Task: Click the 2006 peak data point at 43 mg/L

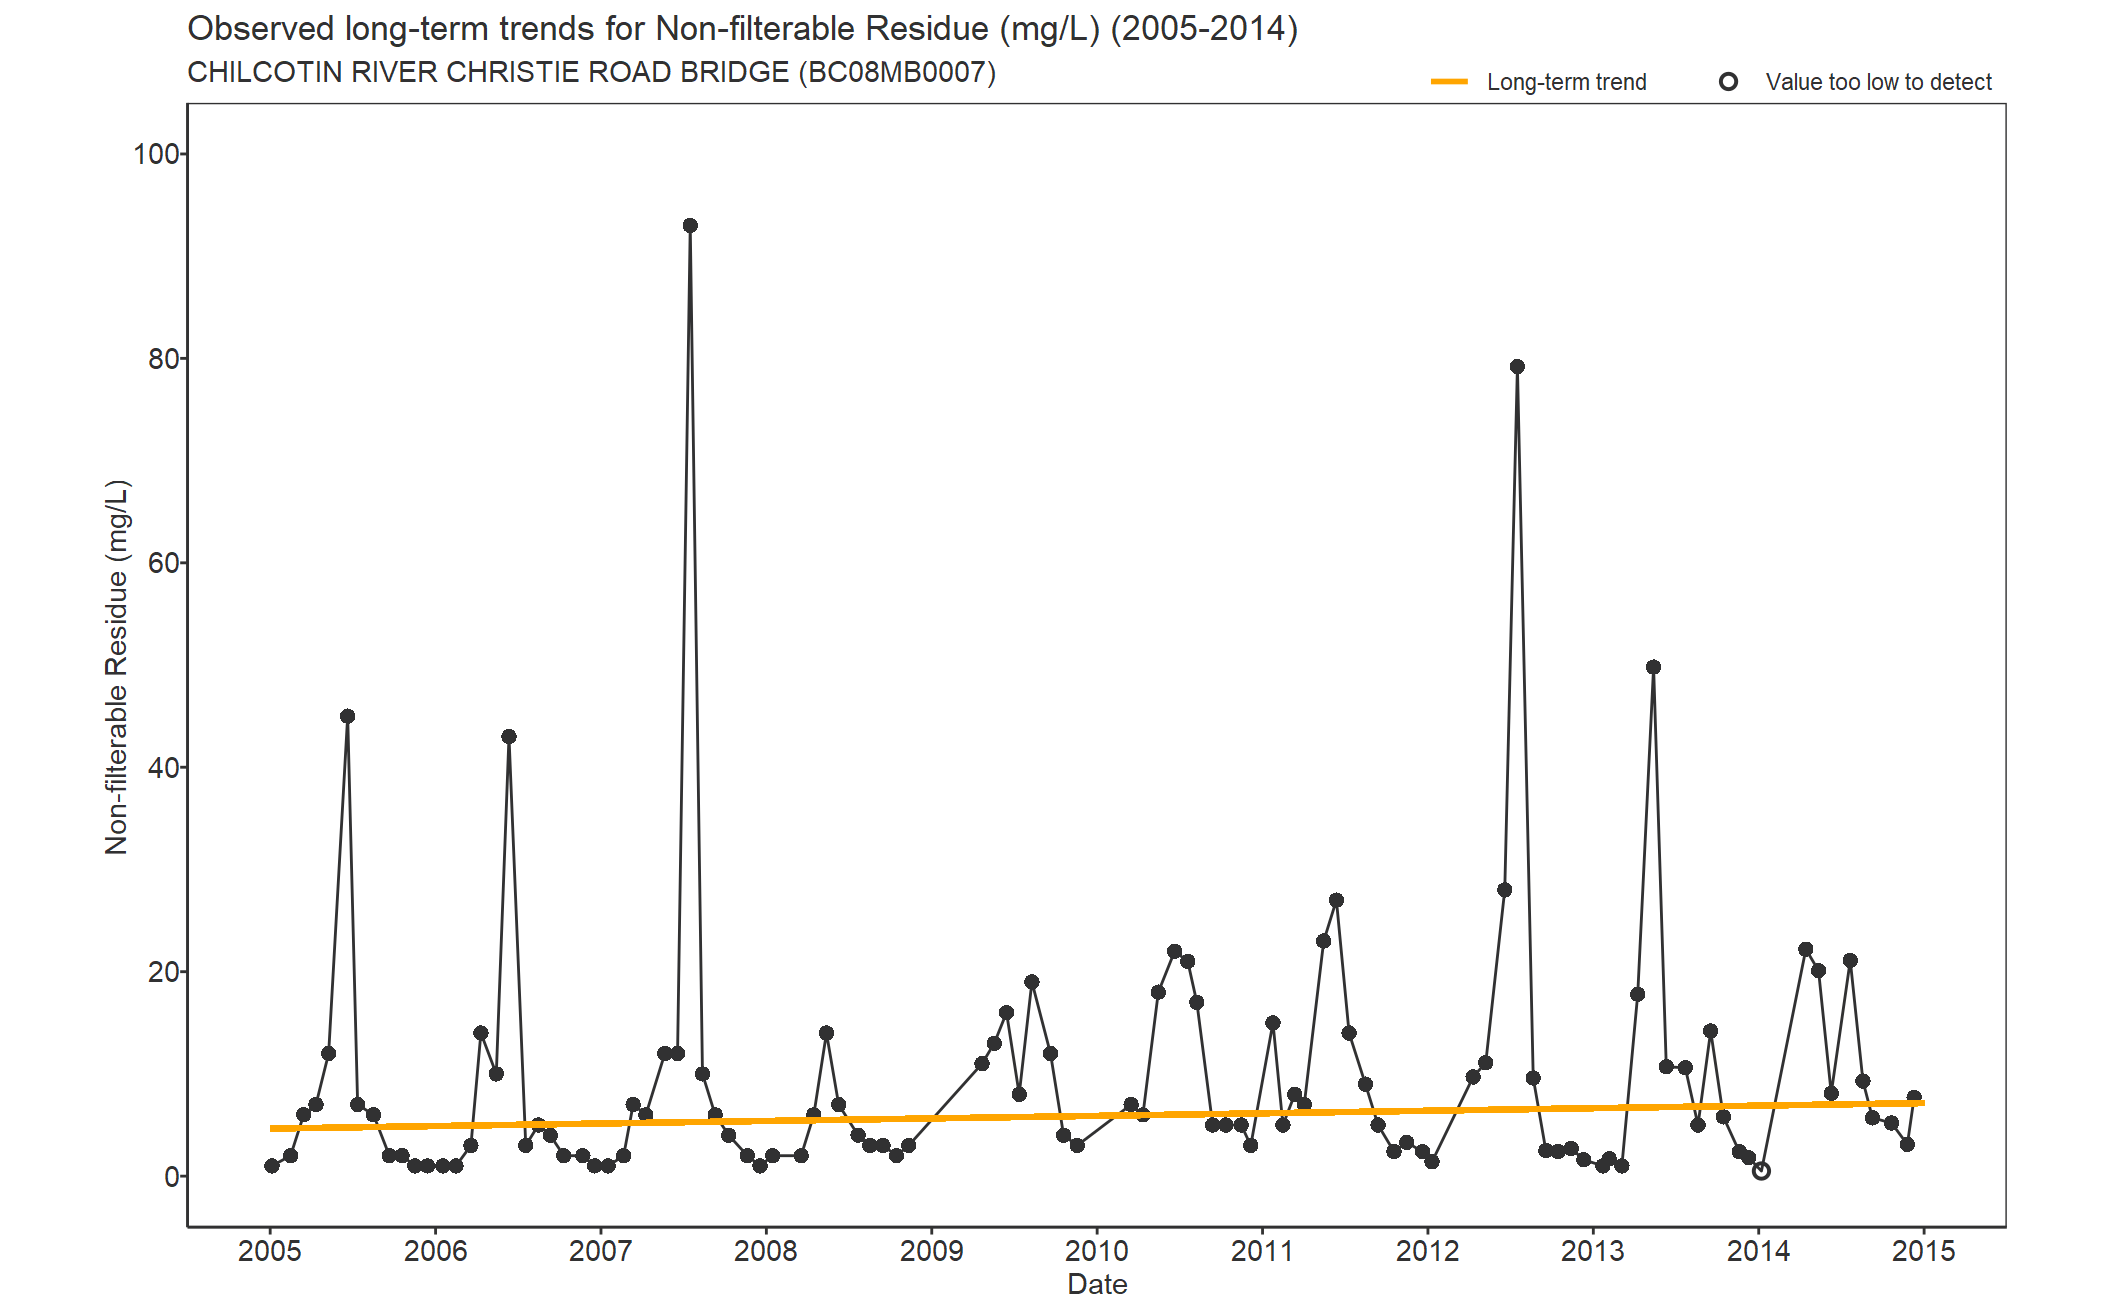Action: click(509, 737)
